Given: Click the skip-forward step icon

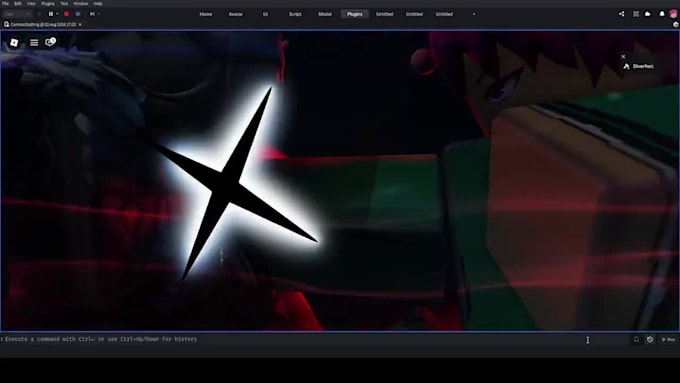Looking at the screenshot, I should pyautogui.click(x=92, y=14).
